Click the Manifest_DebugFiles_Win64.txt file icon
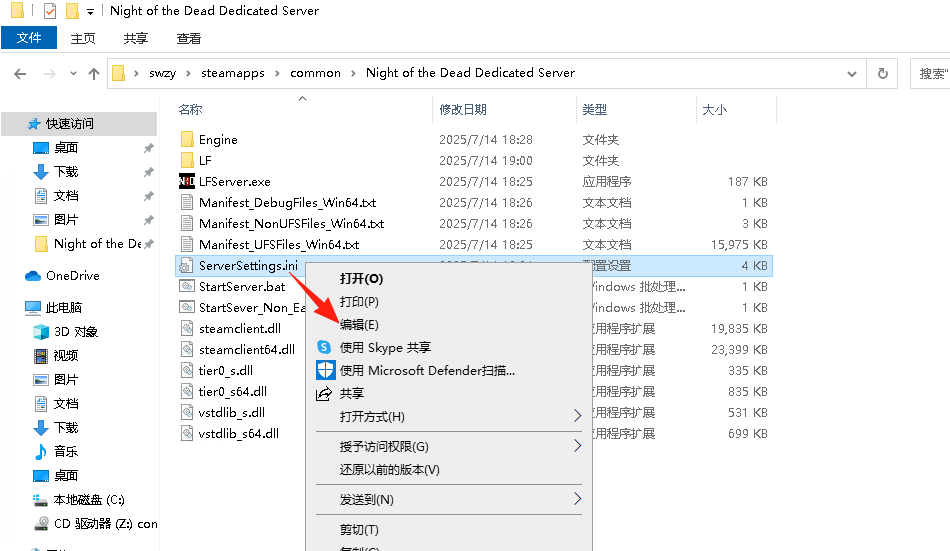Screen dimensions: 950x551 (x=187, y=202)
